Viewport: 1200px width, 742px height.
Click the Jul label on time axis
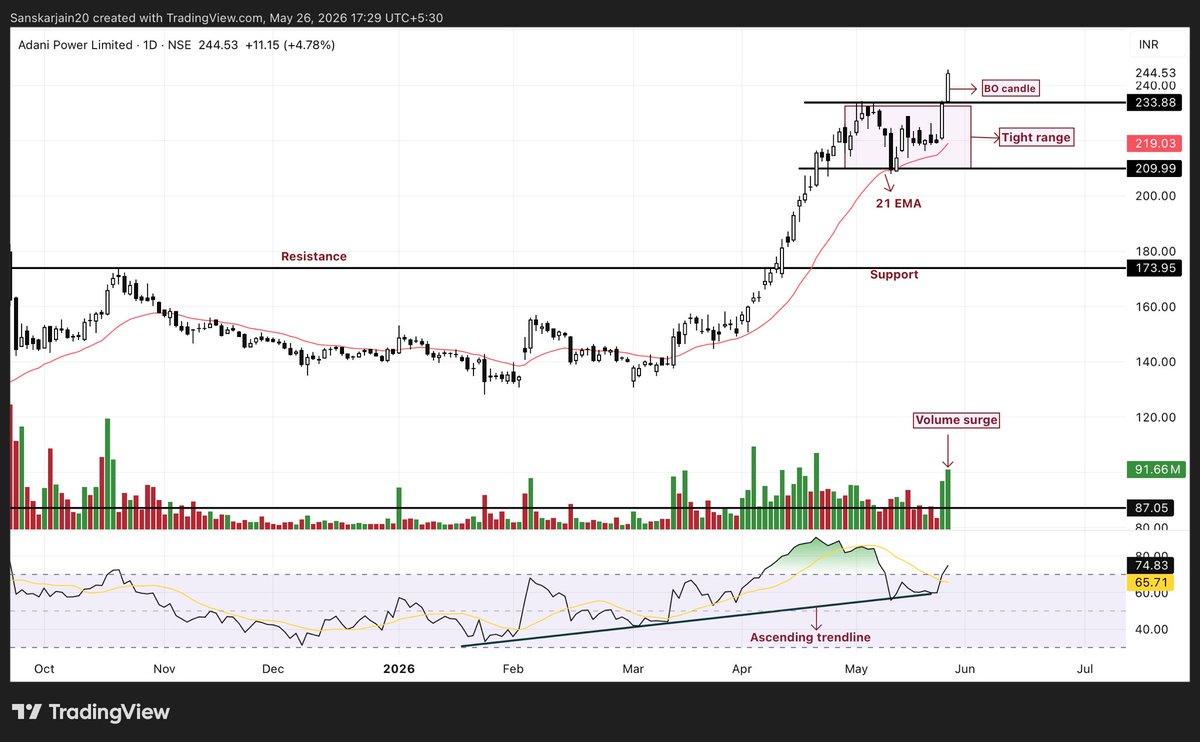coord(1084,667)
